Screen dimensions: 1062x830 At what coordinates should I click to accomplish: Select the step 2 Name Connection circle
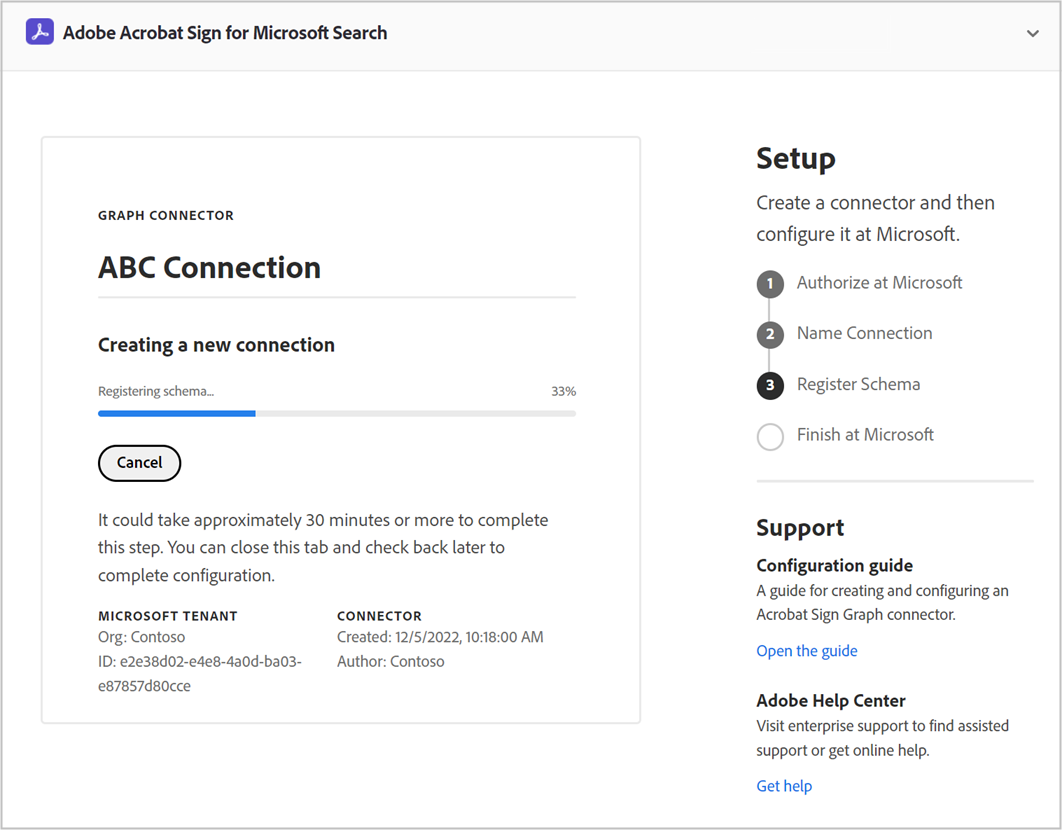(x=770, y=334)
